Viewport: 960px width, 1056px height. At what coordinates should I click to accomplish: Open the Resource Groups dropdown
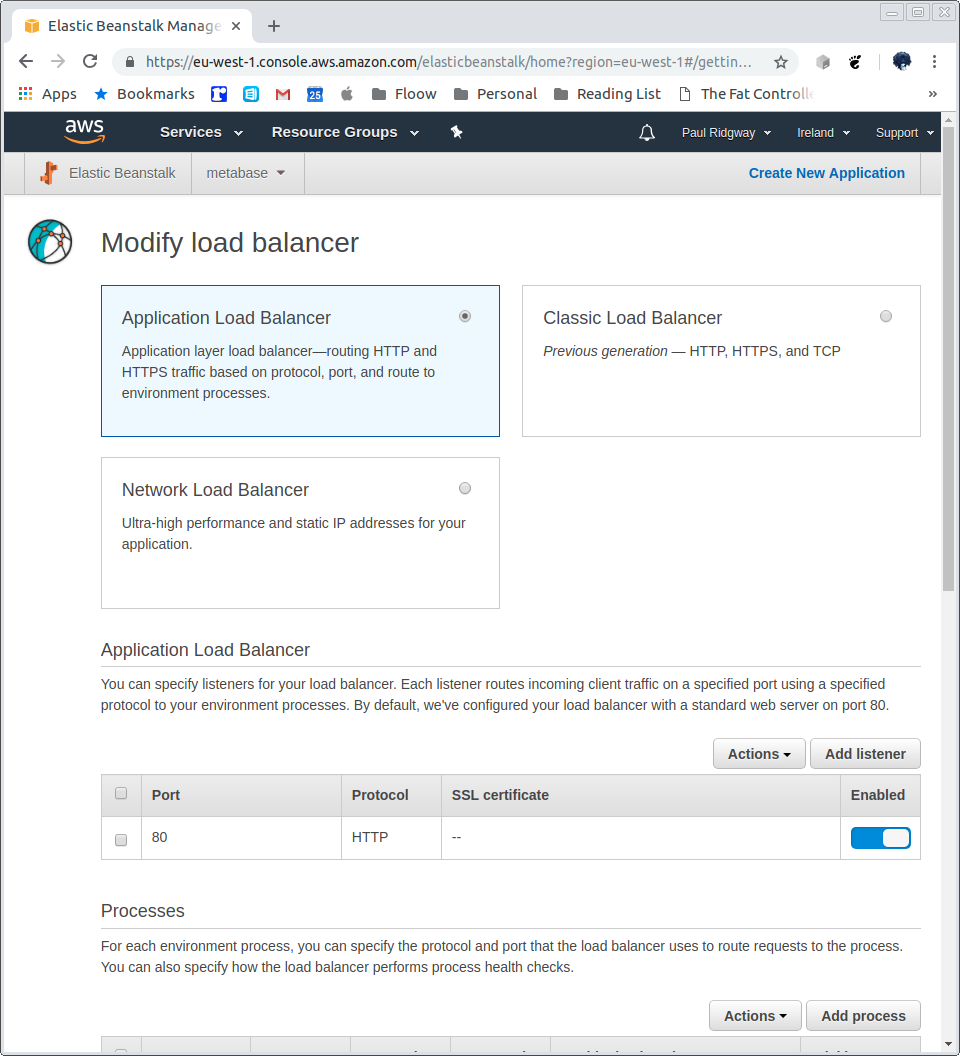point(345,132)
